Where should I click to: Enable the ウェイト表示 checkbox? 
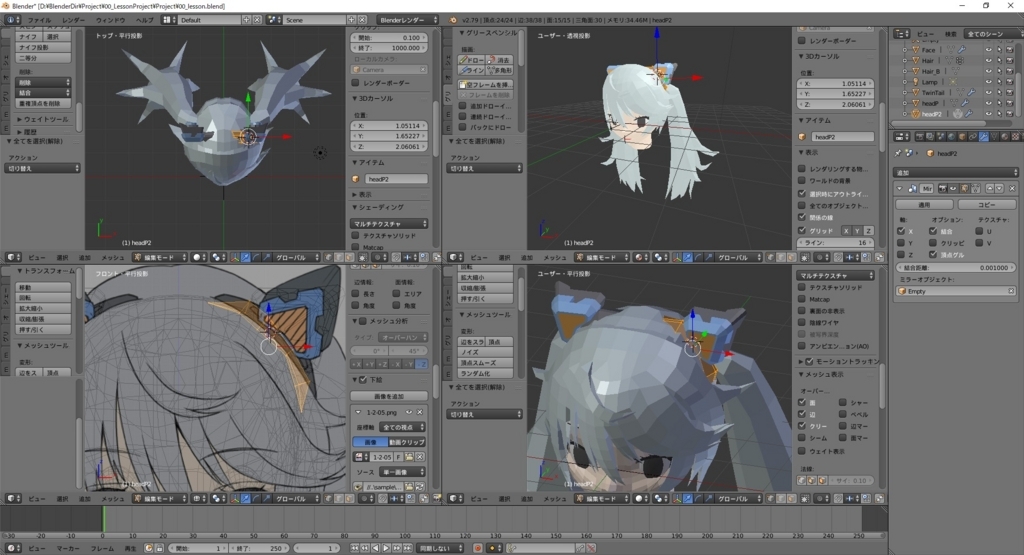coord(802,451)
